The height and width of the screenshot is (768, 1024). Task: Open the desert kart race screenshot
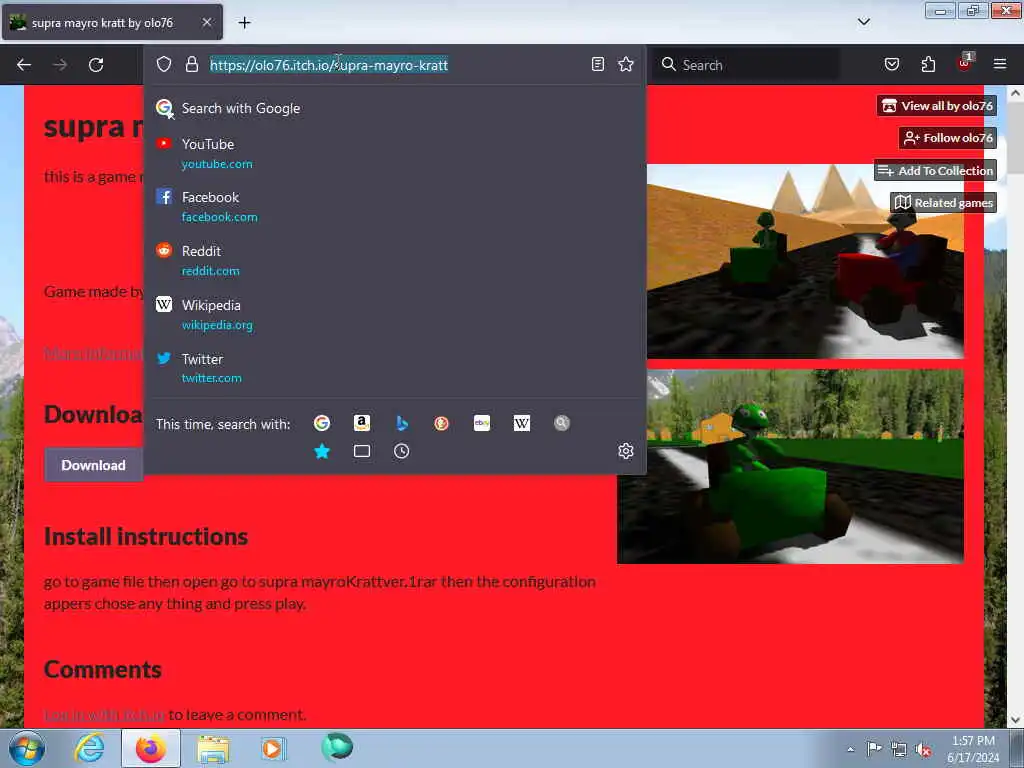coord(805,261)
